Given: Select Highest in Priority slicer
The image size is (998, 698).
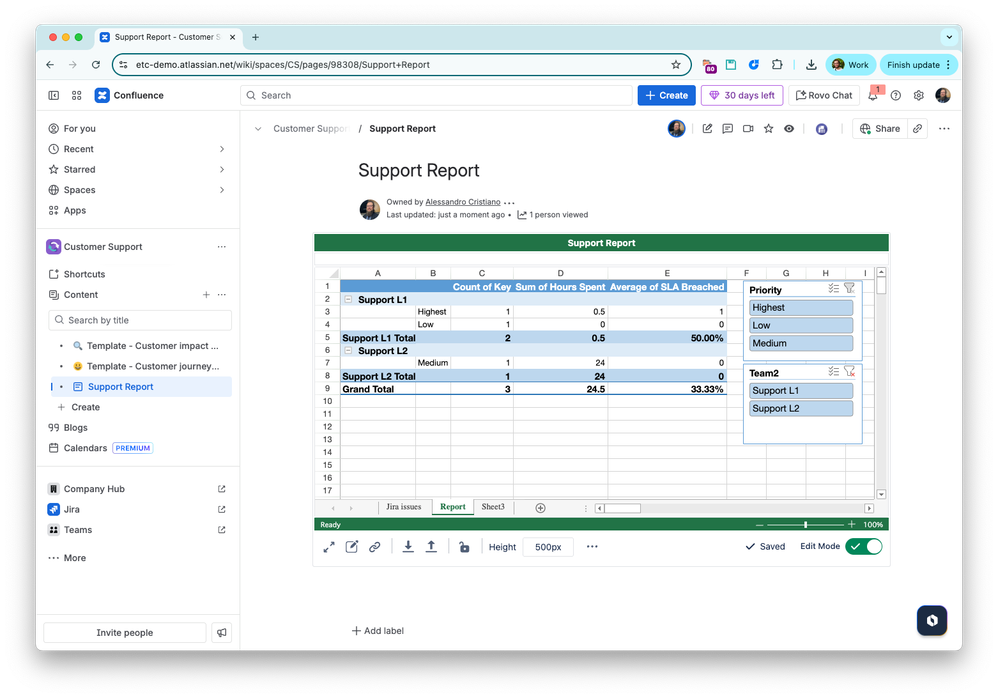Looking at the screenshot, I should point(801,308).
